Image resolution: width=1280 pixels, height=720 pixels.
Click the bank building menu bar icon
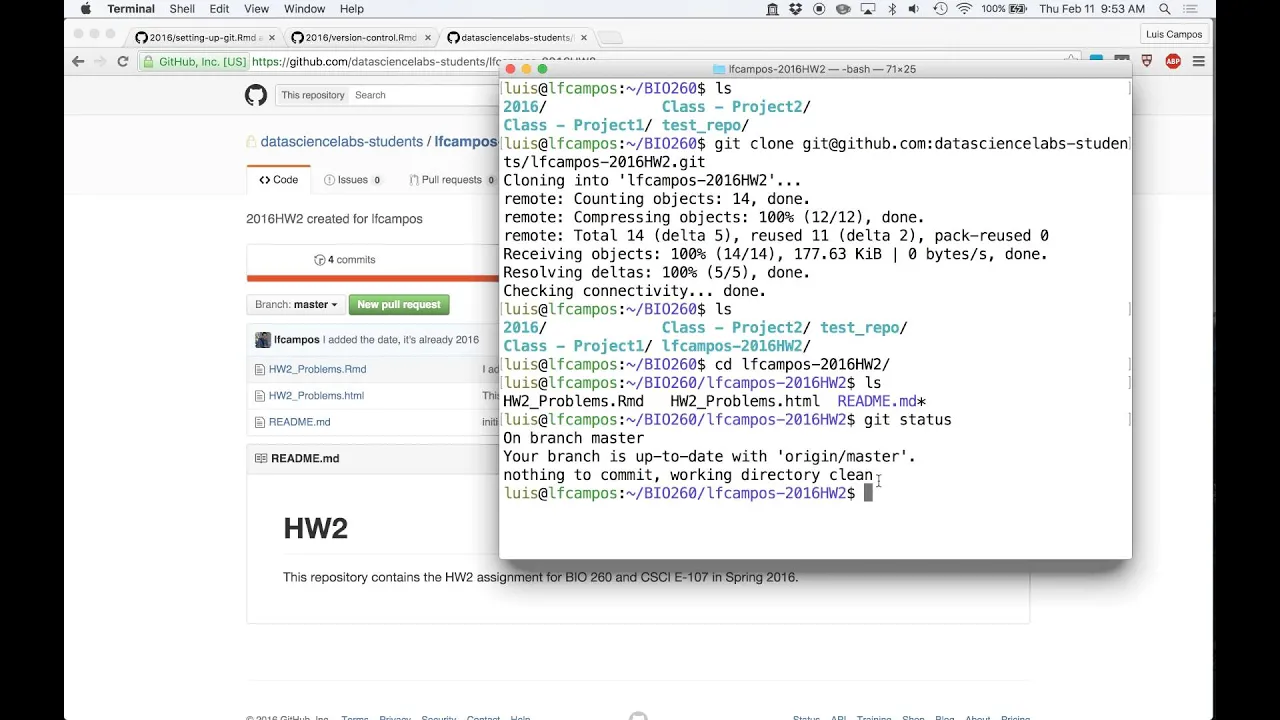click(x=772, y=9)
